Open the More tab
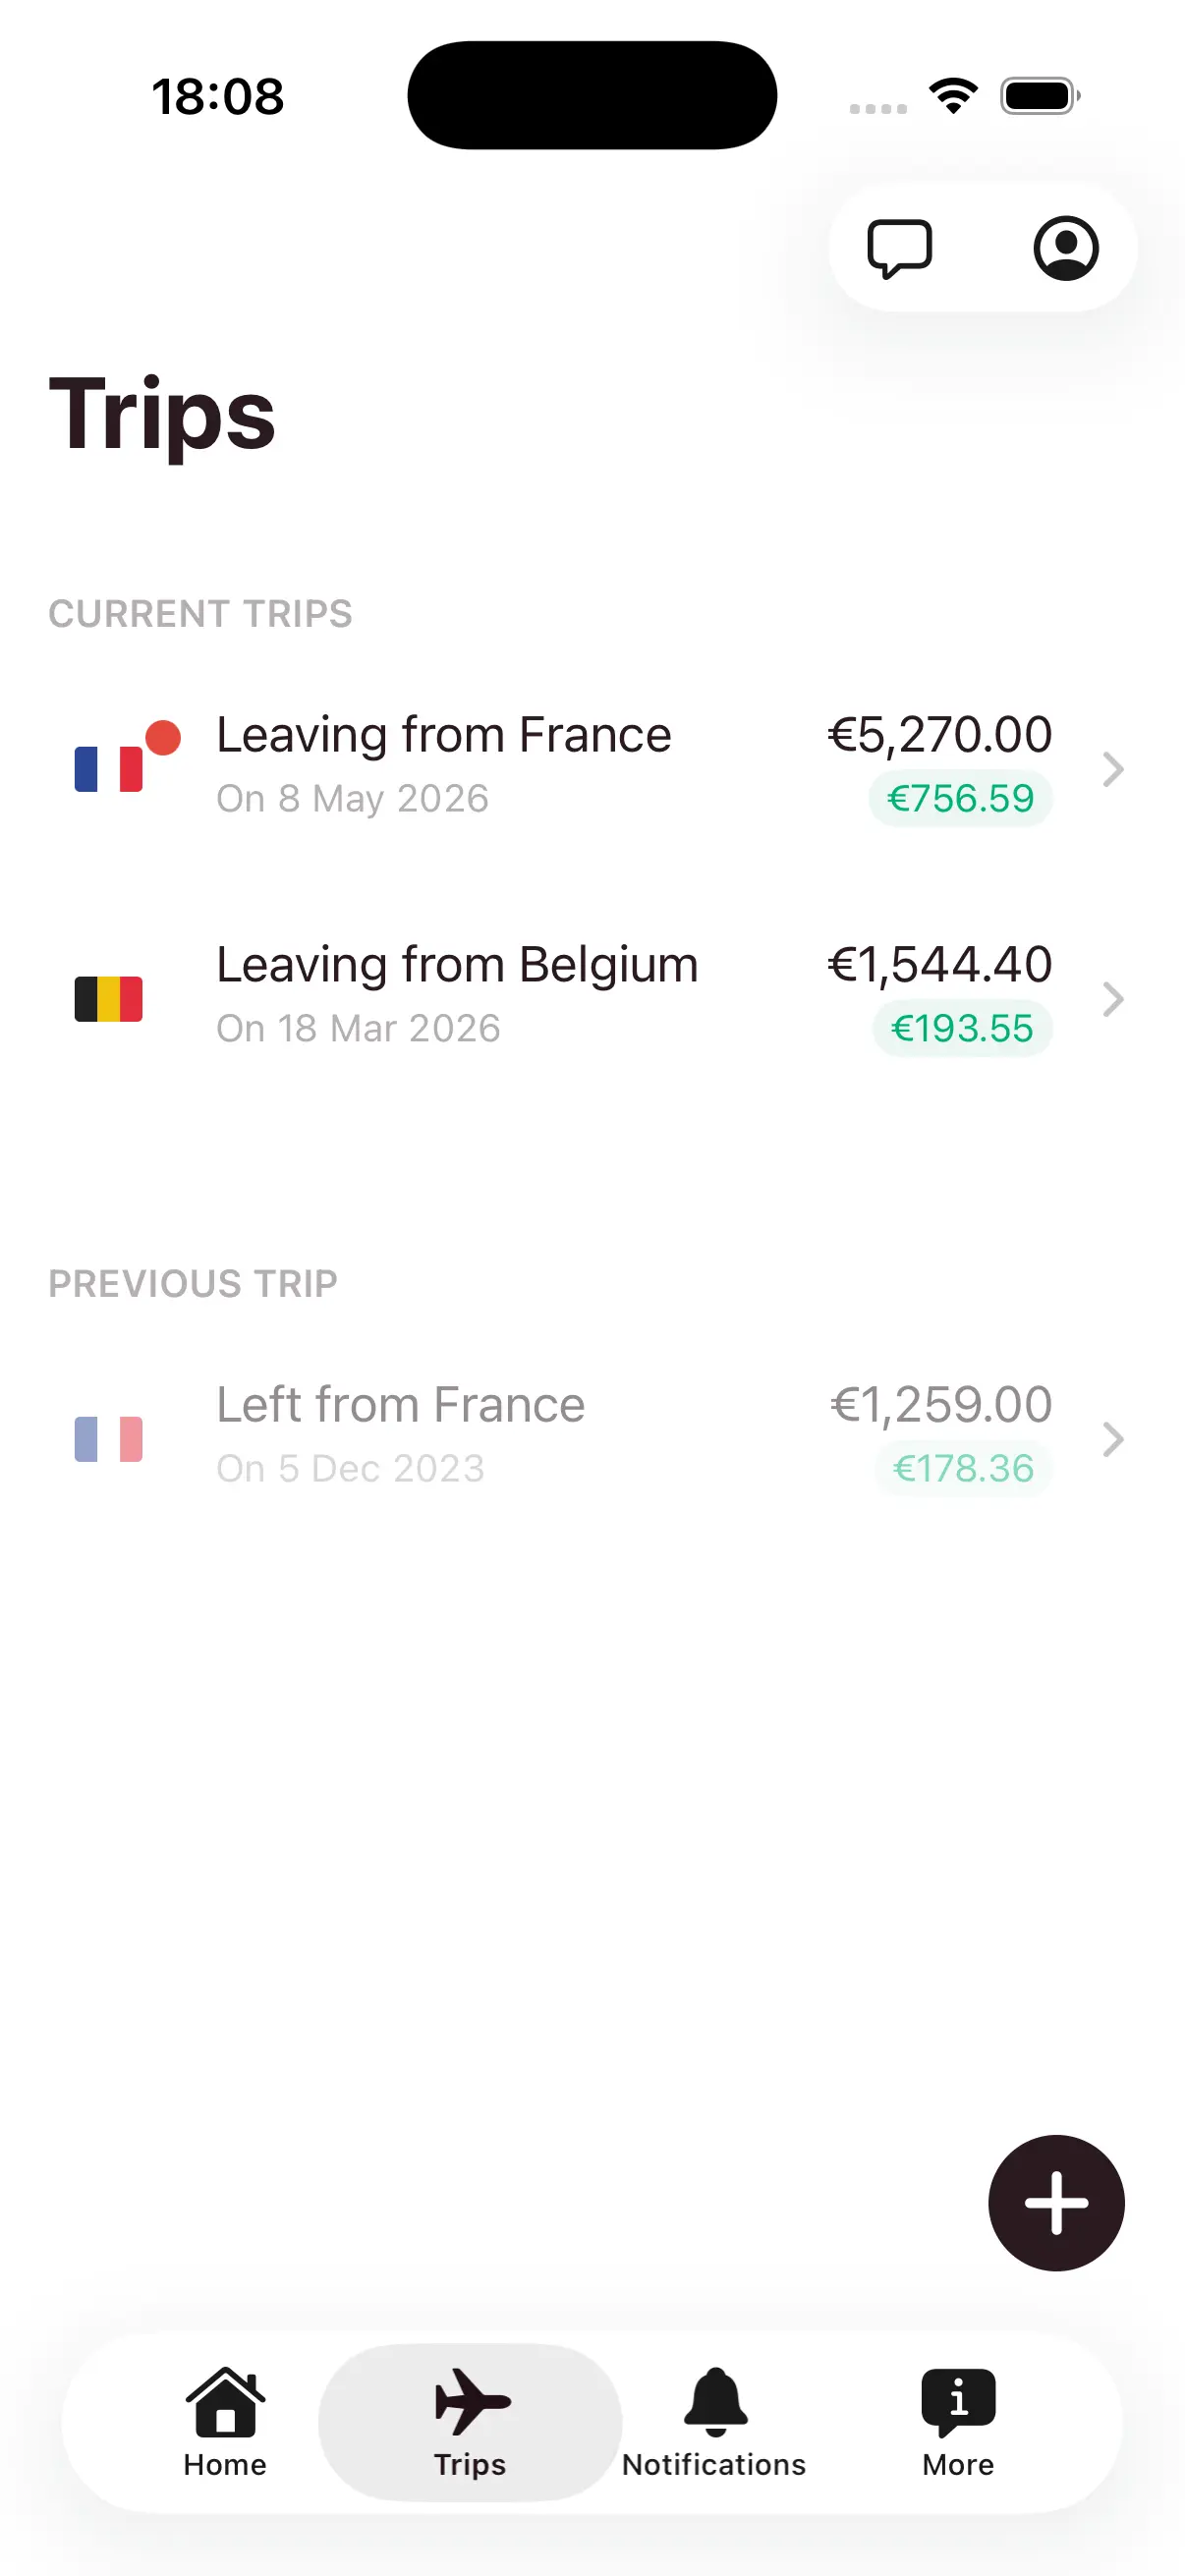Image resolution: width=1185 pixels, height=2576 pixels. point(958,2422)
